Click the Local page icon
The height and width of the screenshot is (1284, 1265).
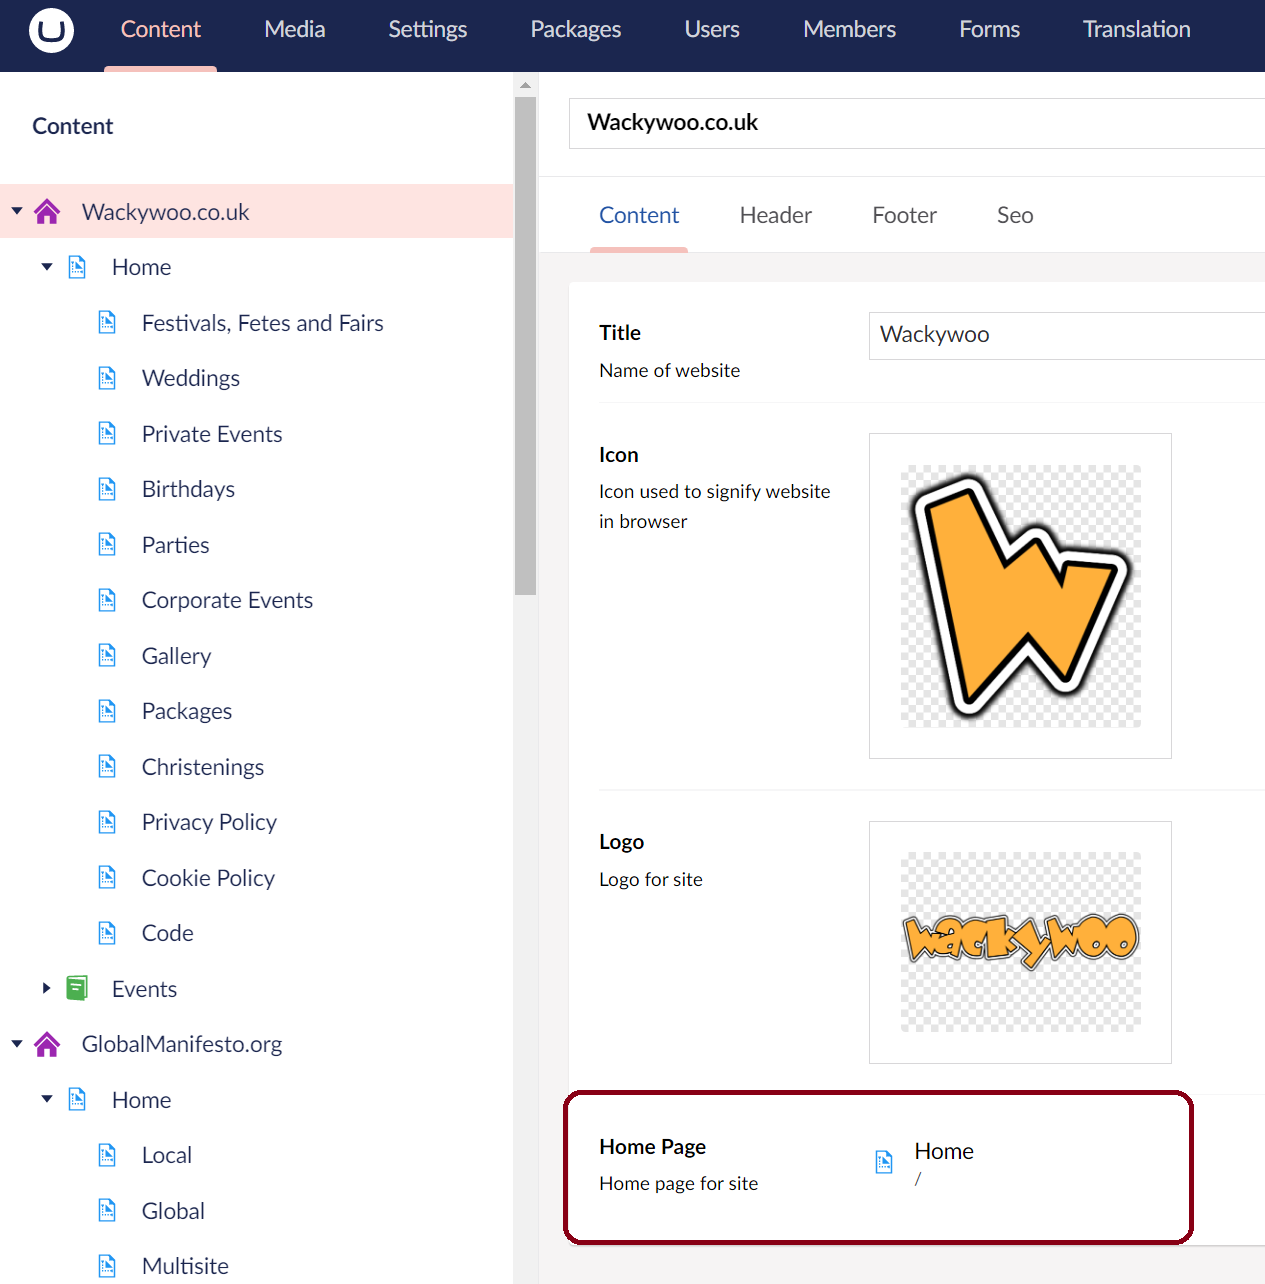coord(107,1155)
